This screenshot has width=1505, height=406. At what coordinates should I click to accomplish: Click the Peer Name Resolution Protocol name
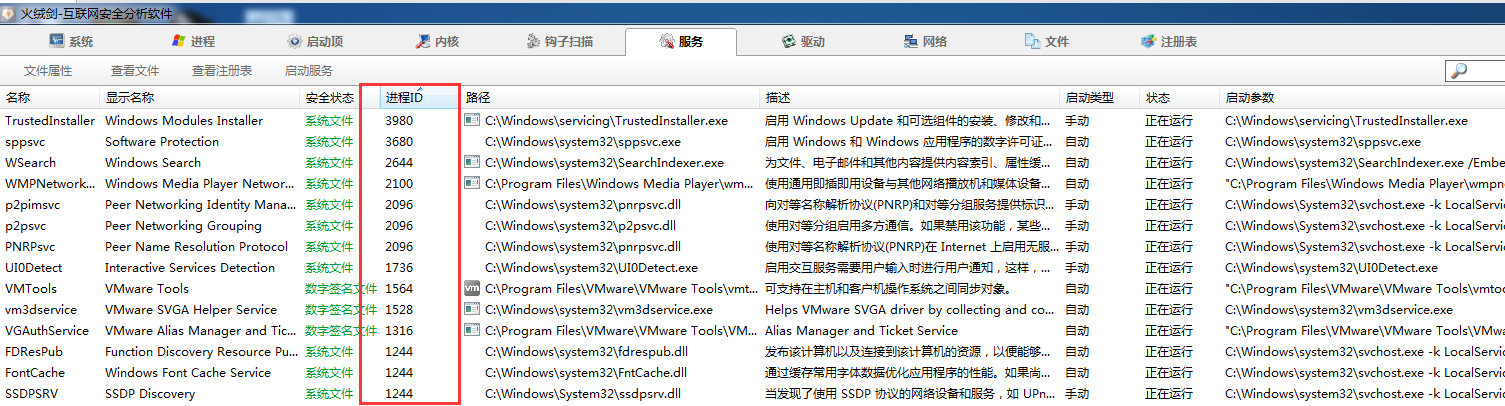197,246
